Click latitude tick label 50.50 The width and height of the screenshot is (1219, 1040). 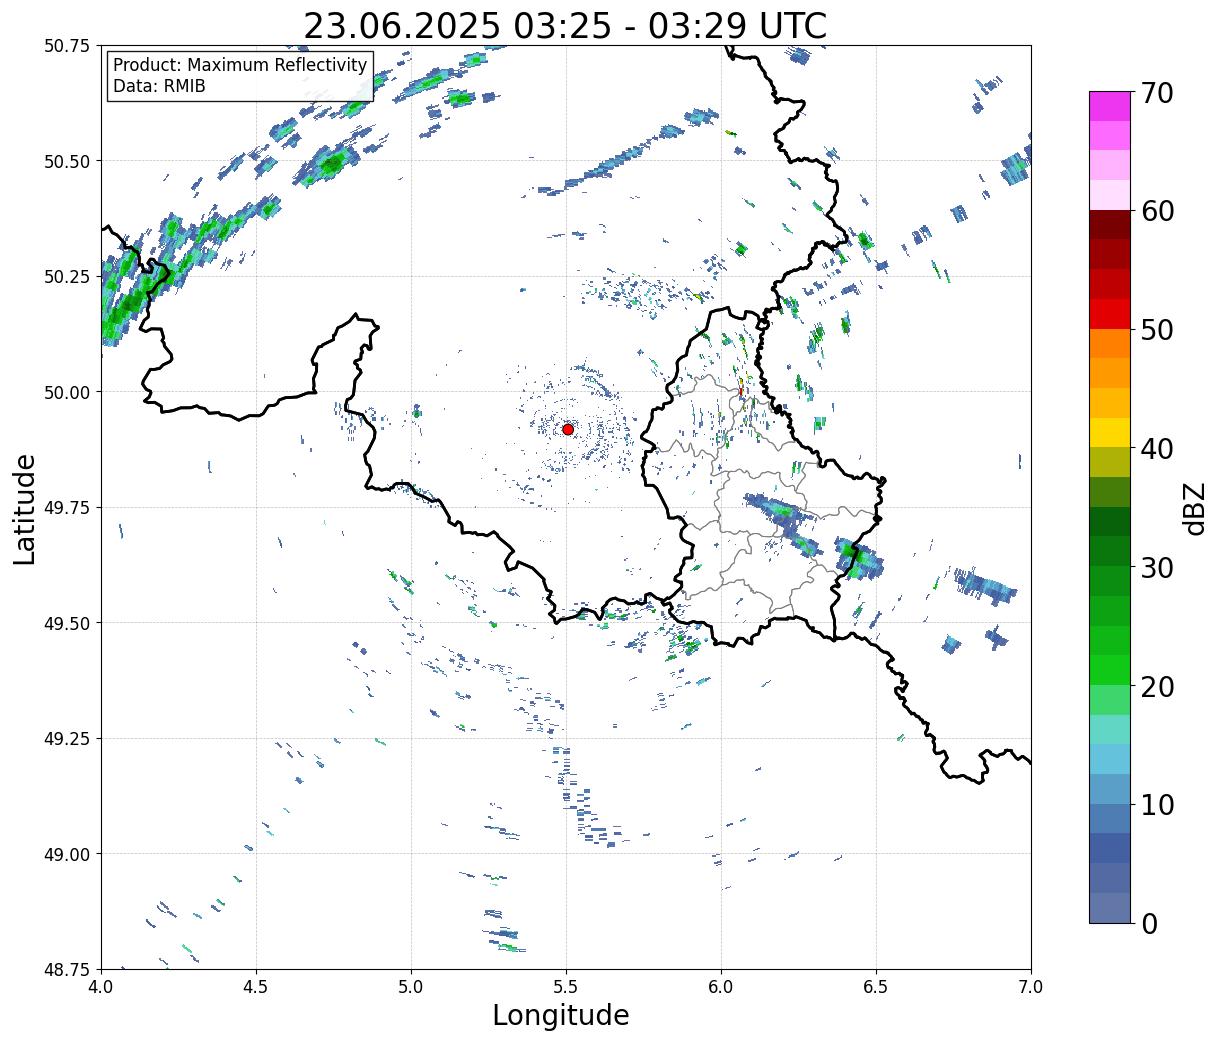click(x=67, y=161)
